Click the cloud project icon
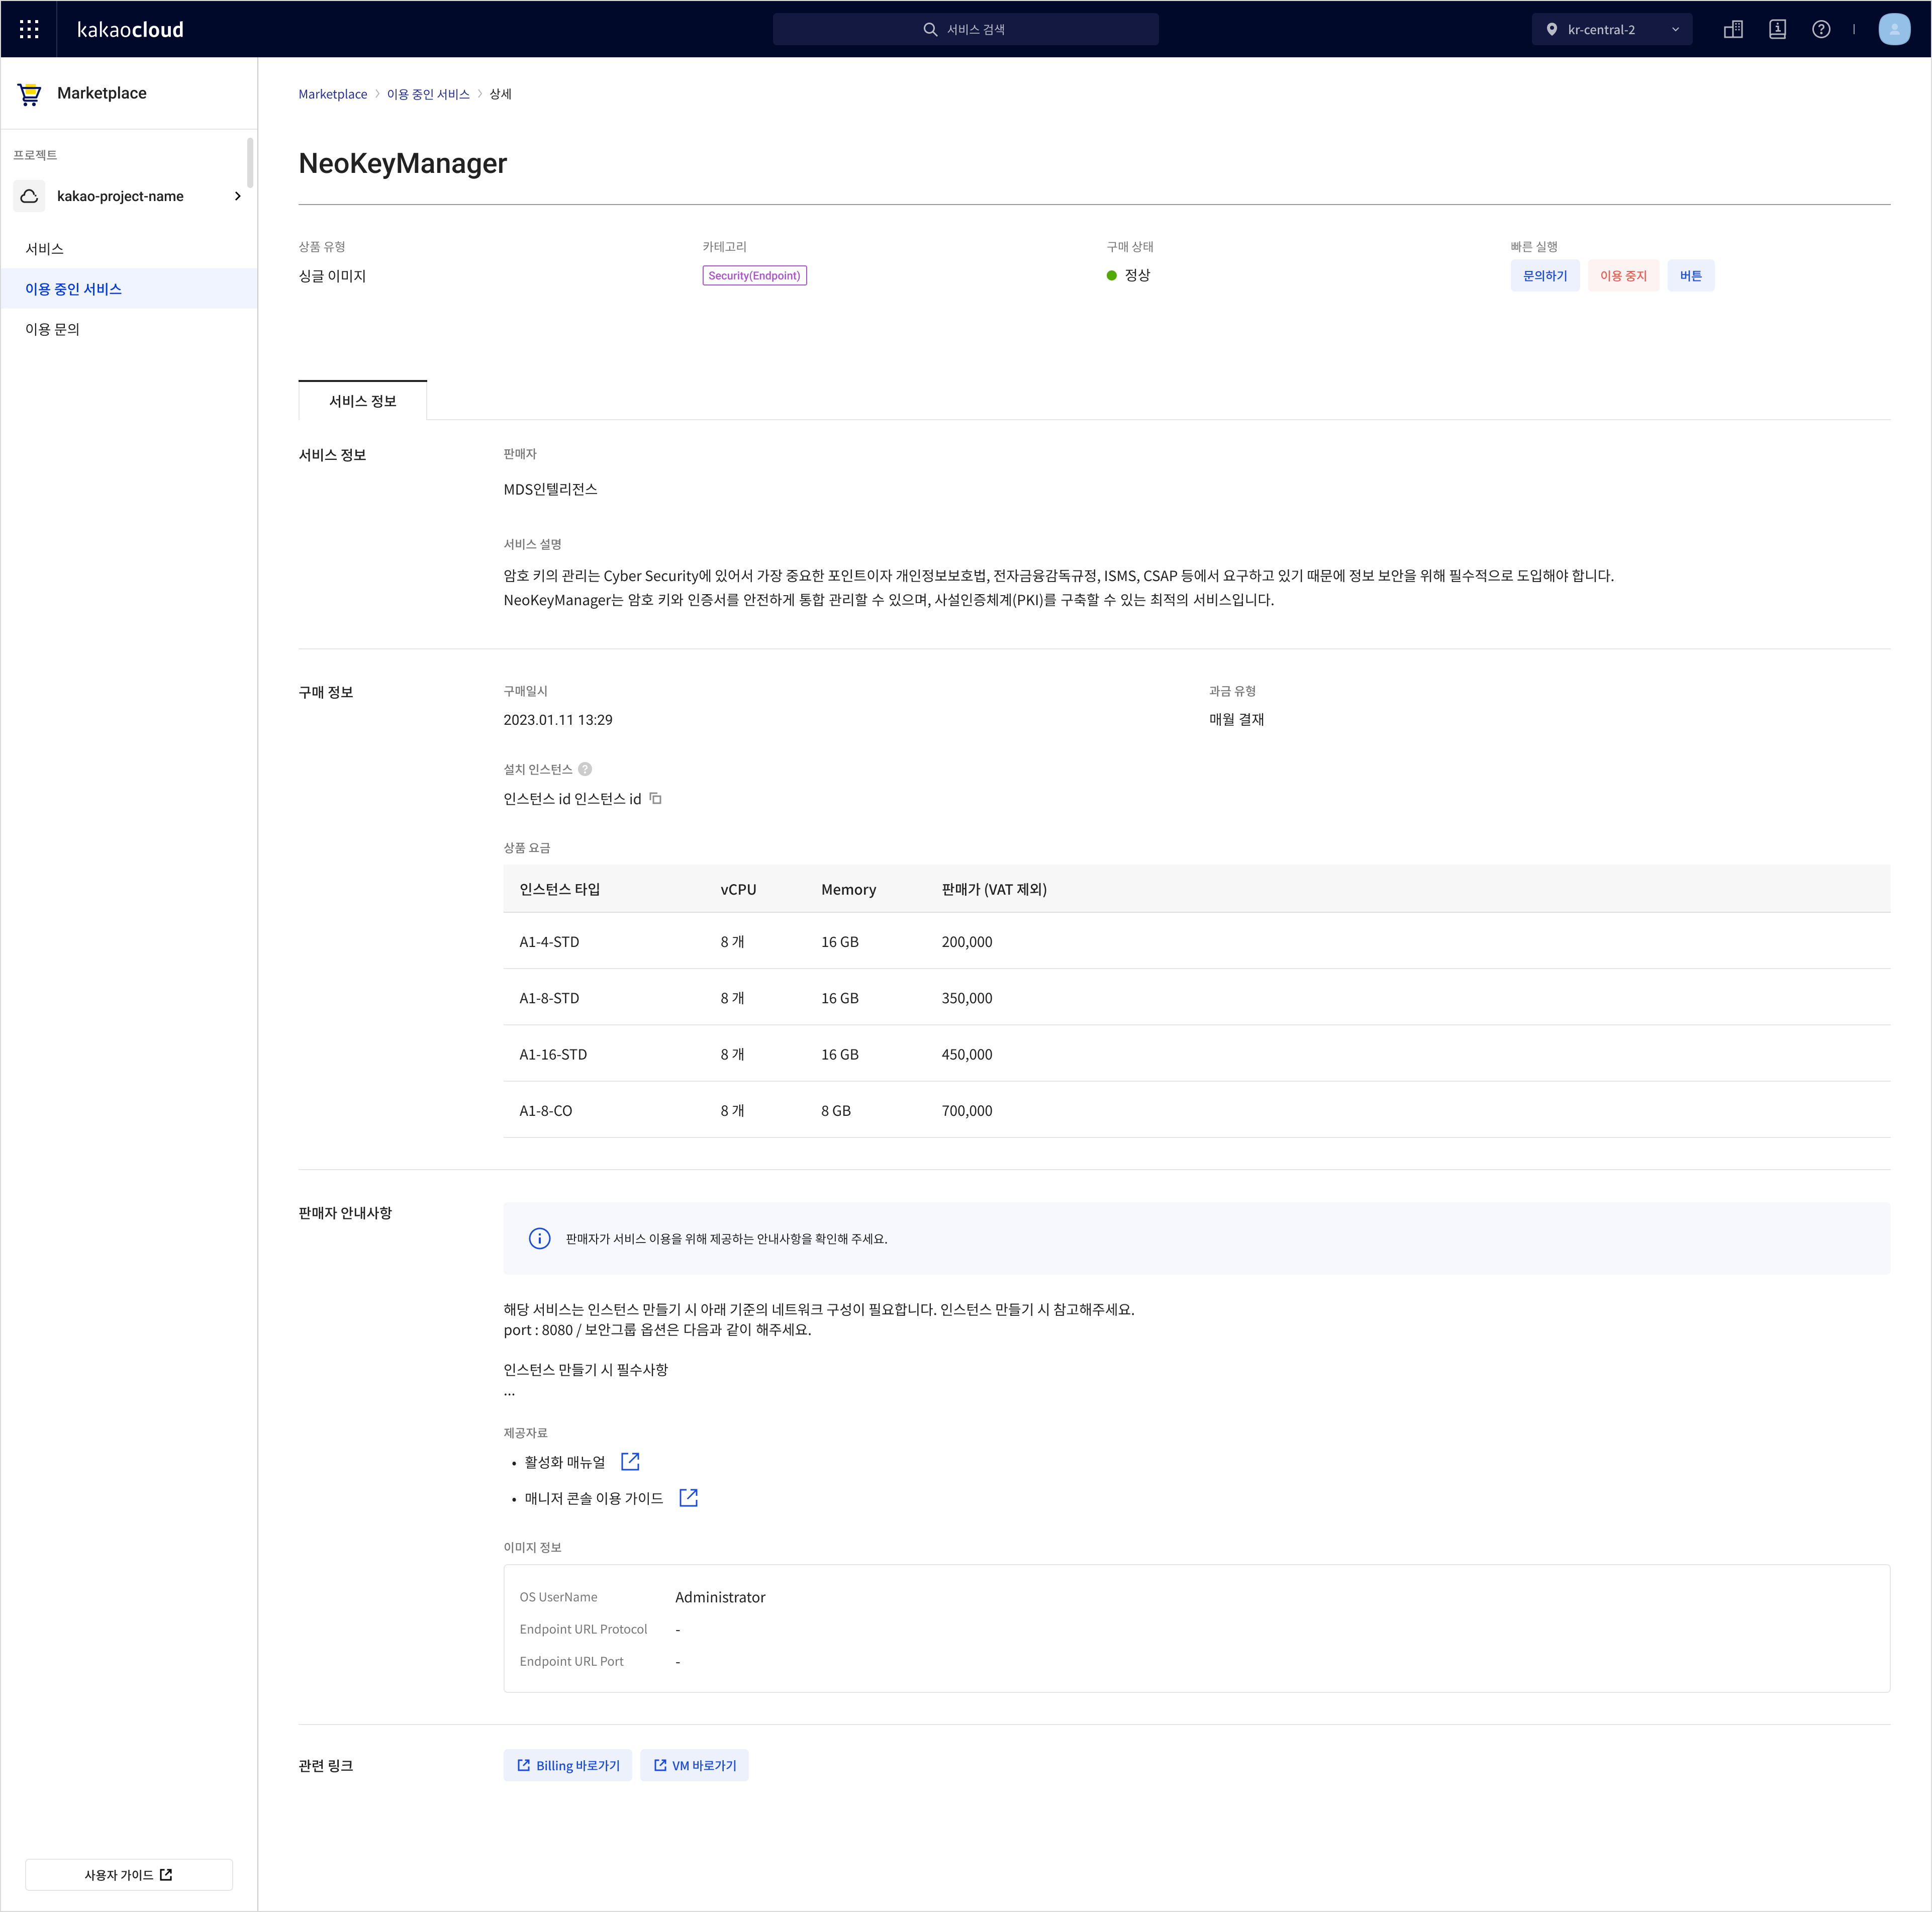Image resolution: width=1932 pixels, height=1912 pixels. pyautogui.click(x=30, y=196)
